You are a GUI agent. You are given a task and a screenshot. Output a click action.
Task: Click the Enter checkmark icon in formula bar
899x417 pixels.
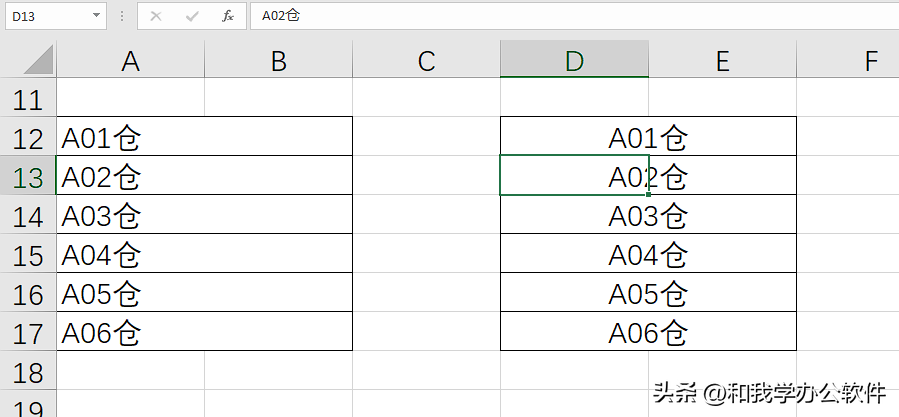[191, 16]
